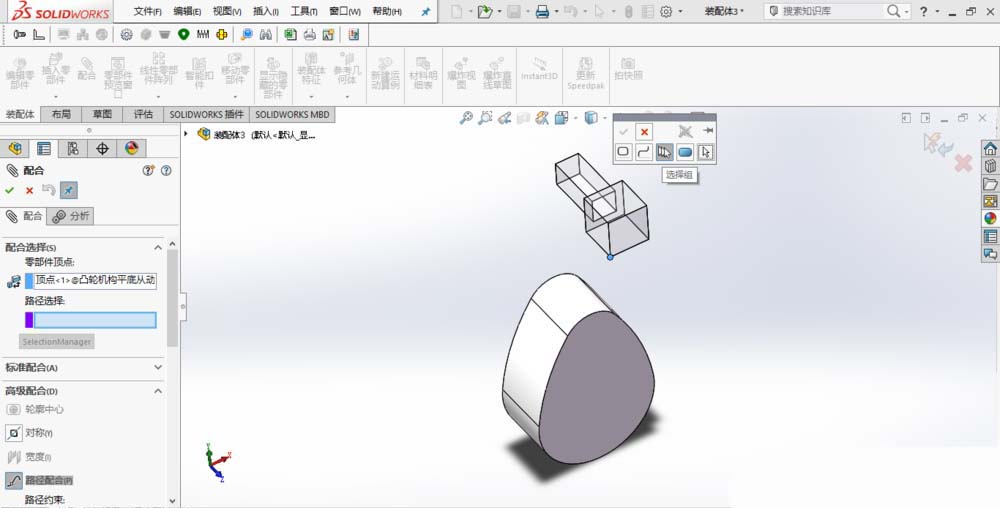Choose standard selection arrow in popup
The height and width of the screenshot is (508, 1000).
click(705, 152)
